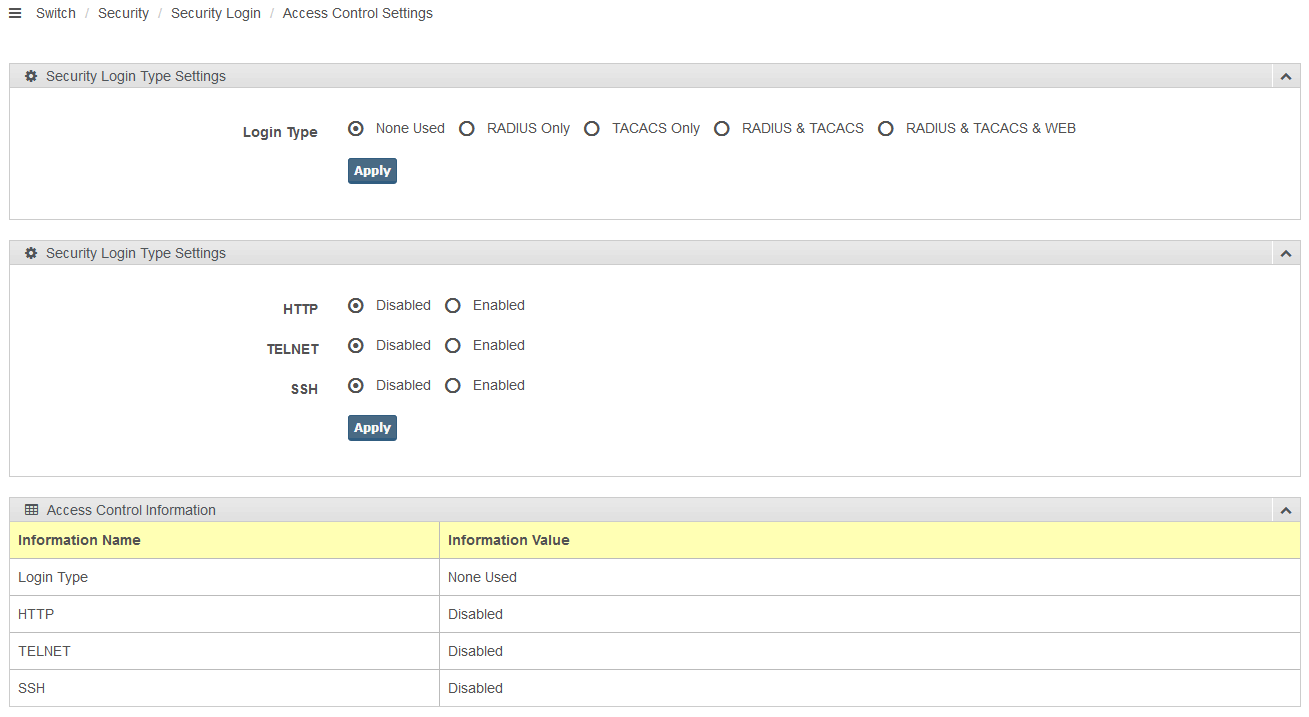1309x717 pixels.
Task: Choose RADIUS & TACACS & WEB option
Action: [885, 129]
